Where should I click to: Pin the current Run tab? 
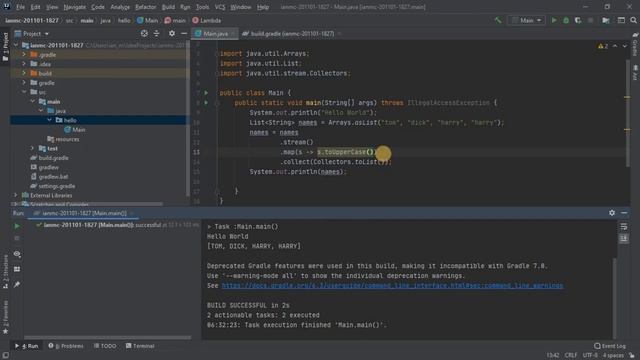[17, 284]
